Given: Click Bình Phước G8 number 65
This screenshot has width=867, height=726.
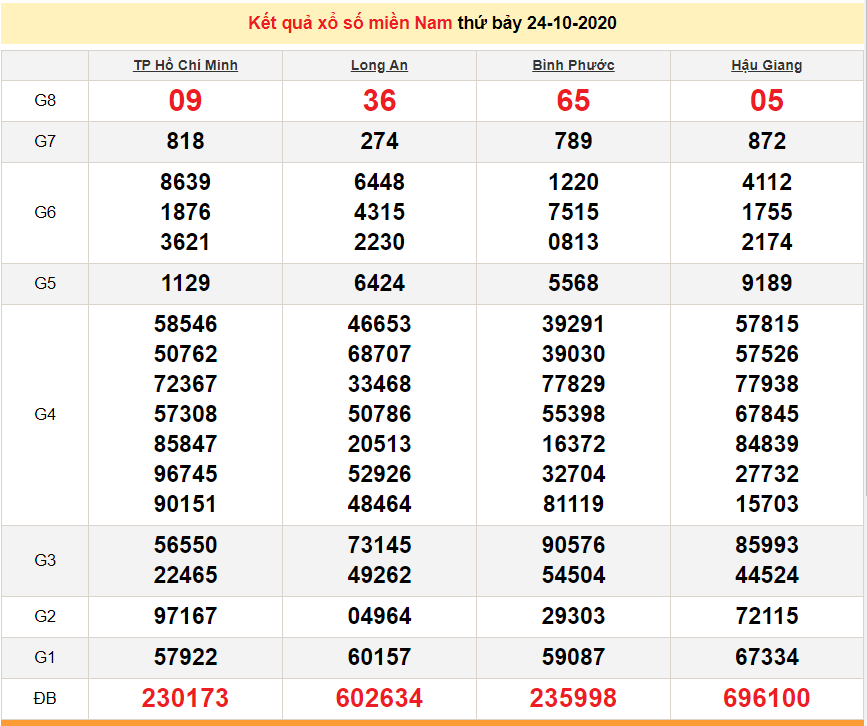Looking at the screenshot, I should [573, 101].
